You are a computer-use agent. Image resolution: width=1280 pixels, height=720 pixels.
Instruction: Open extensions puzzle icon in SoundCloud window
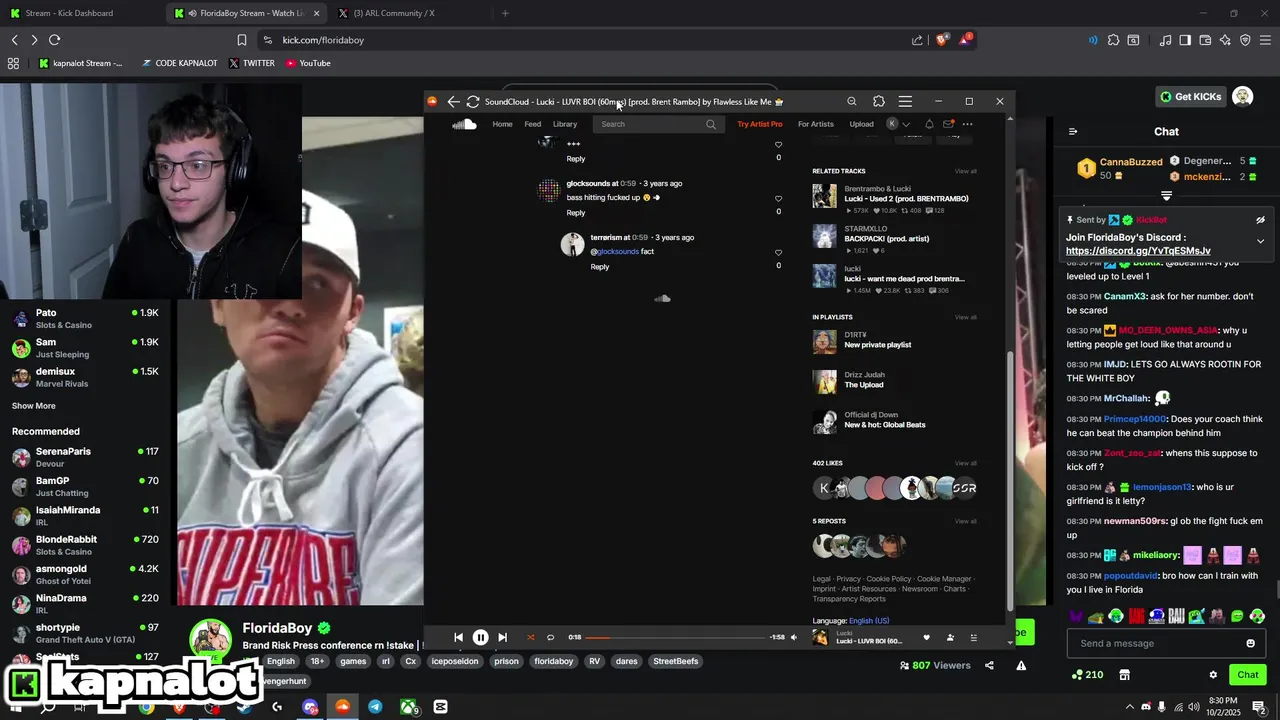[x=879, y=101]
